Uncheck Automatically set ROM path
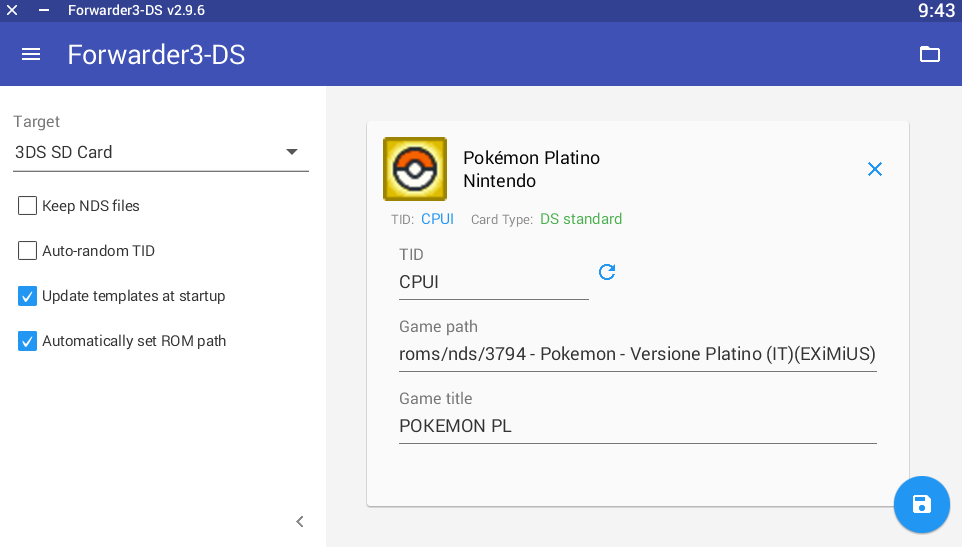This screenshot has width=962, height=547. 27,341
